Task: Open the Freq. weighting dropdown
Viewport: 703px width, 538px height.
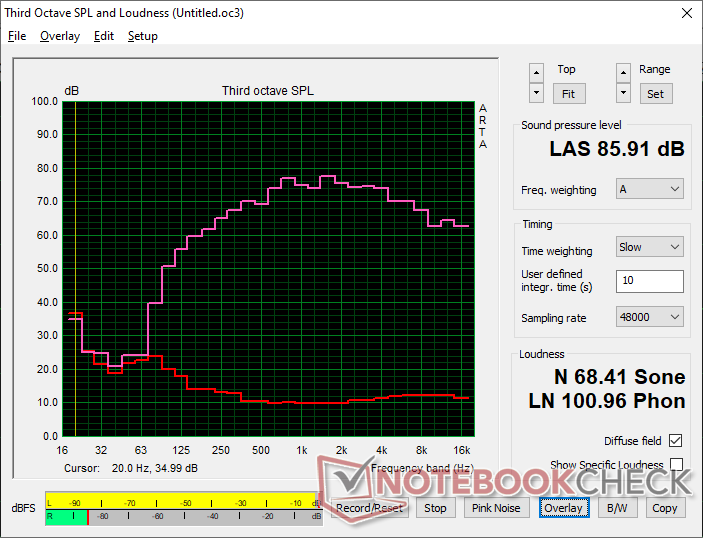Action: pos(650,189)
